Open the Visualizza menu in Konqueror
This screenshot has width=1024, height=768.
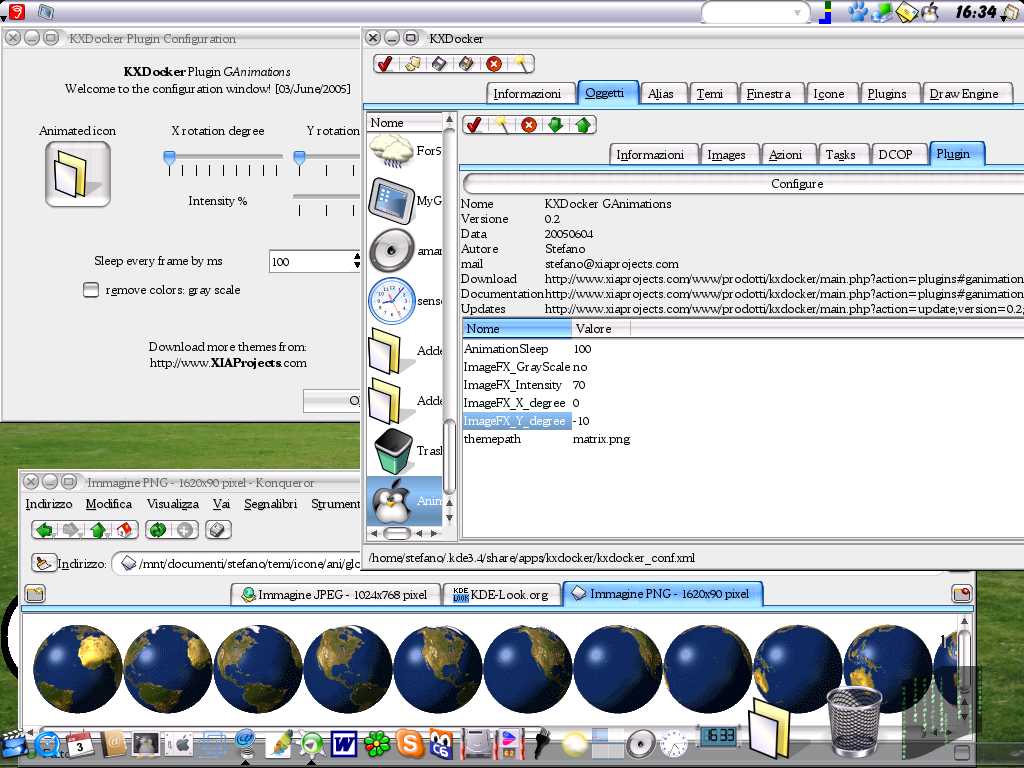click(172, 504)
